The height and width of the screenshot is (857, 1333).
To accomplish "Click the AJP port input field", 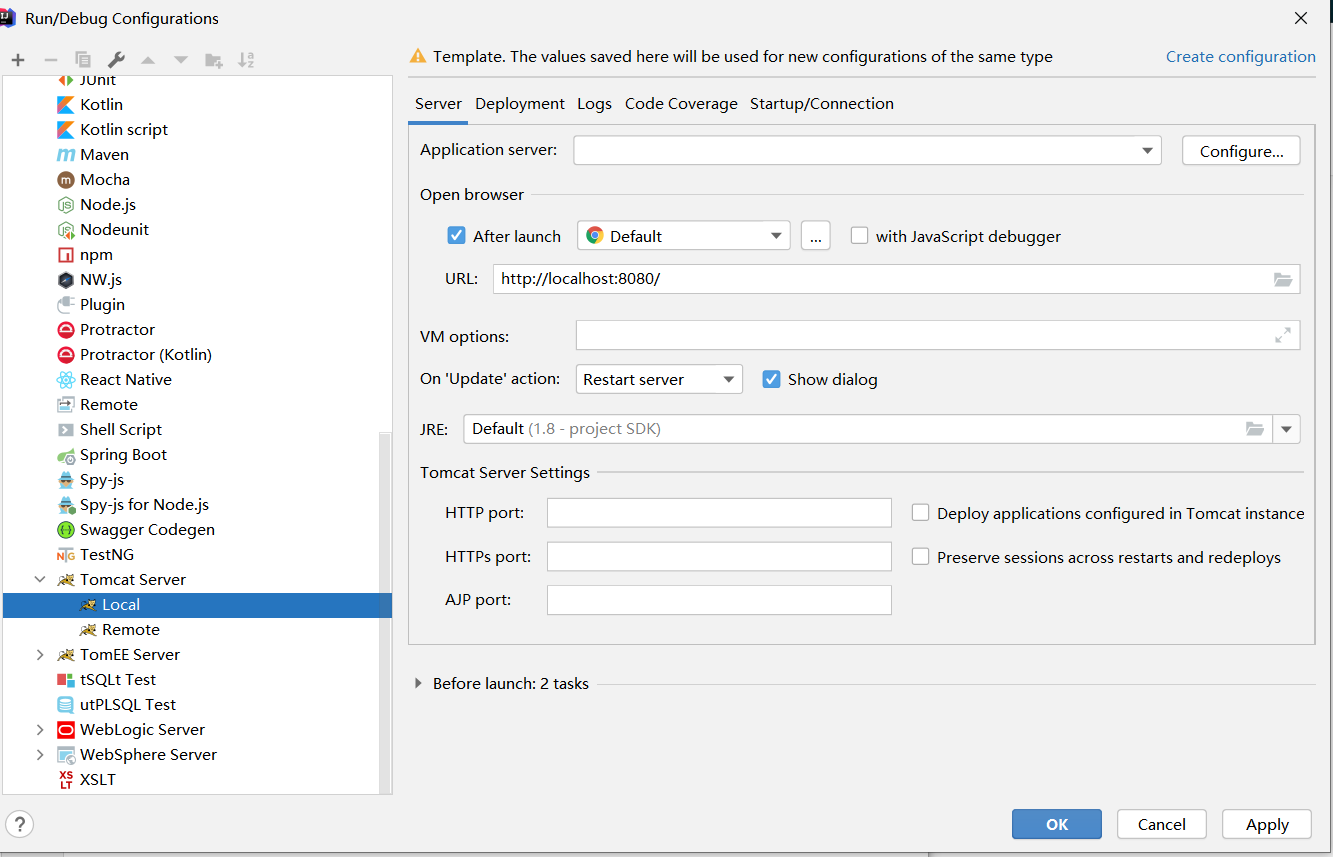I will (719, 600).
